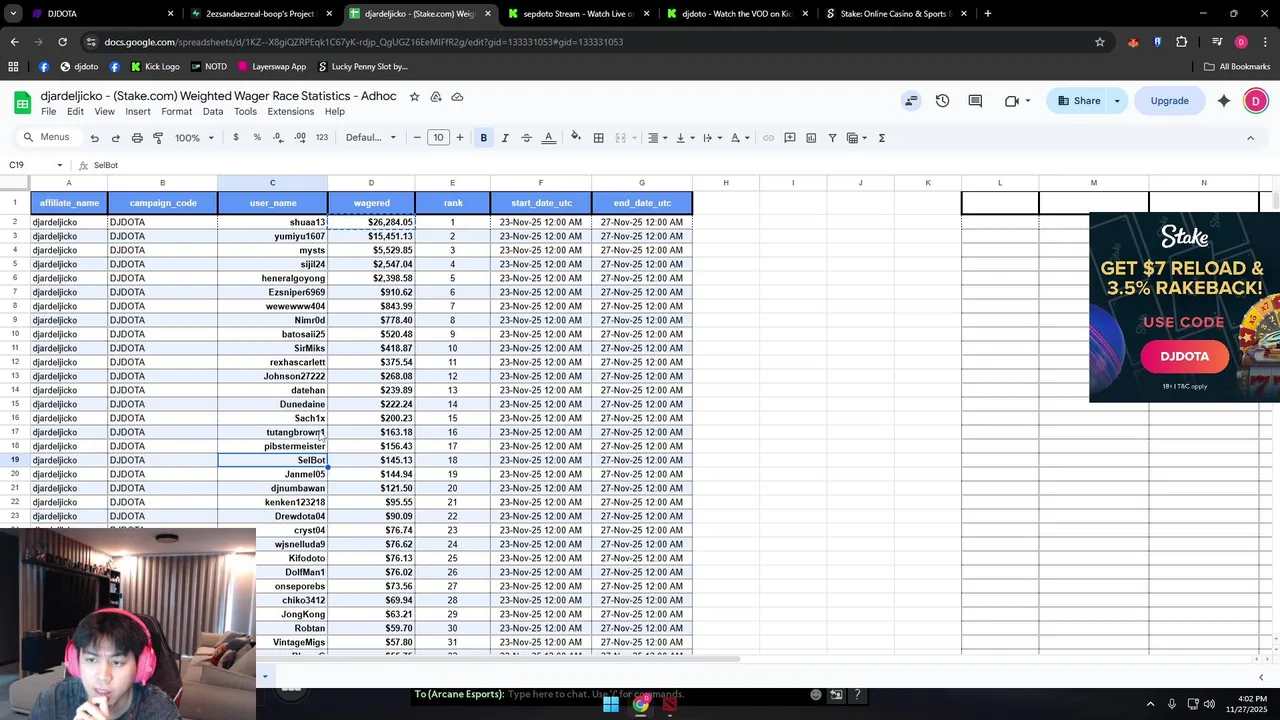Show the activity dashboard icon
The image size is (1280, 720).
(910, 101)
